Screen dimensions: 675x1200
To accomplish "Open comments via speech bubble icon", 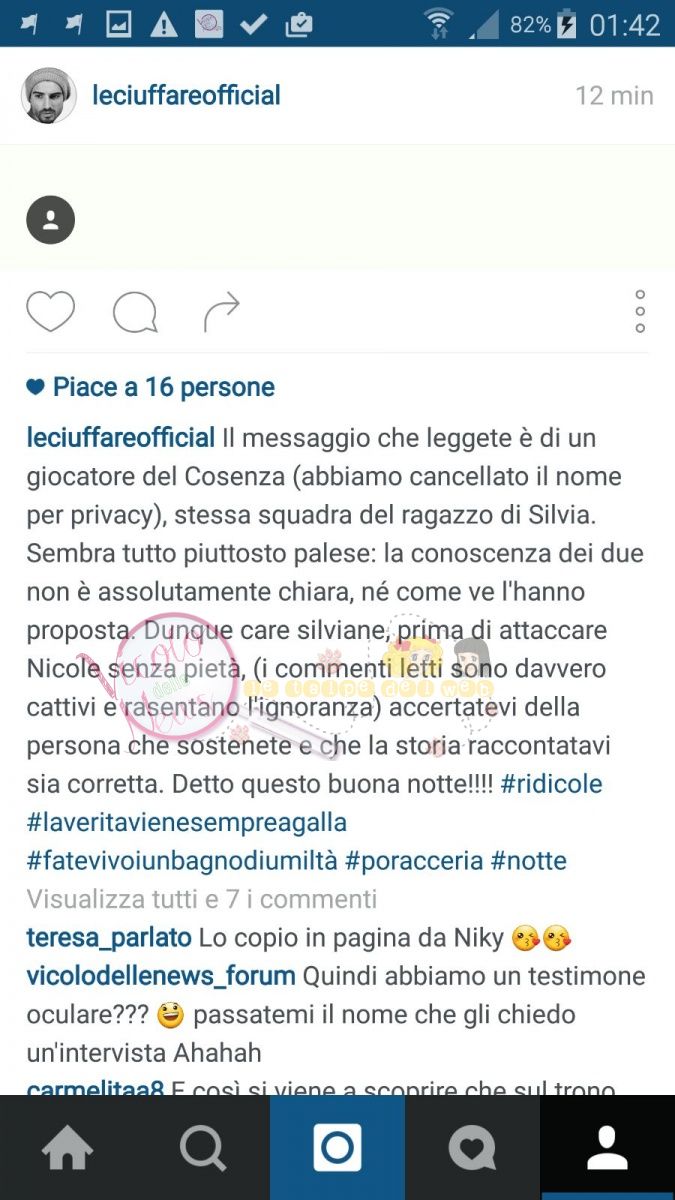I will (x=135, y=313).
